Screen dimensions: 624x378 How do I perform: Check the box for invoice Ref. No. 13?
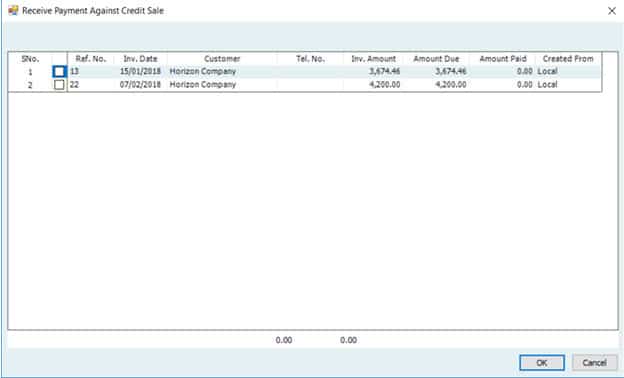click(59, 72)
